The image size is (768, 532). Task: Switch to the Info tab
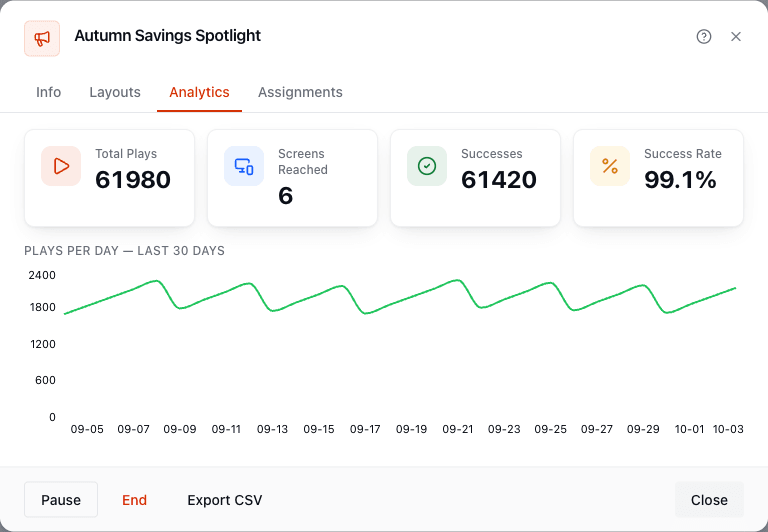(x=48, y=92)
